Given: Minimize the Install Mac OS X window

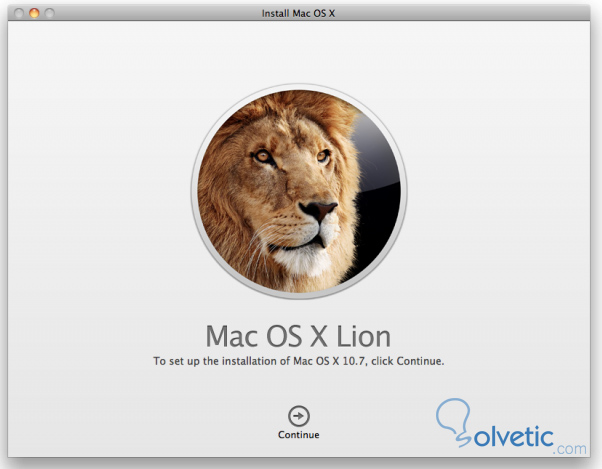Looking at the screenshot, I should (34, 13).
